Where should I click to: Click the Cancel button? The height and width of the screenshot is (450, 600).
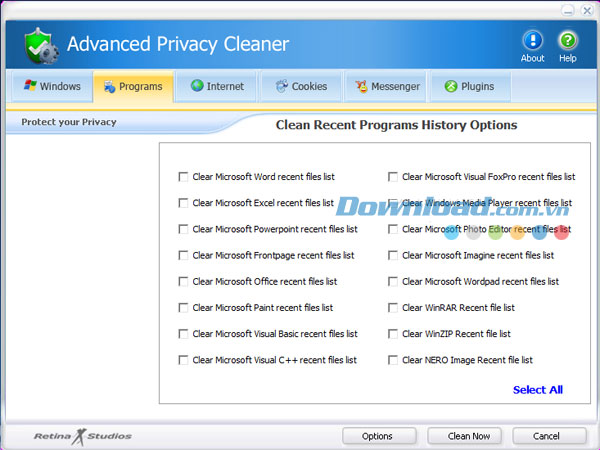549,436
